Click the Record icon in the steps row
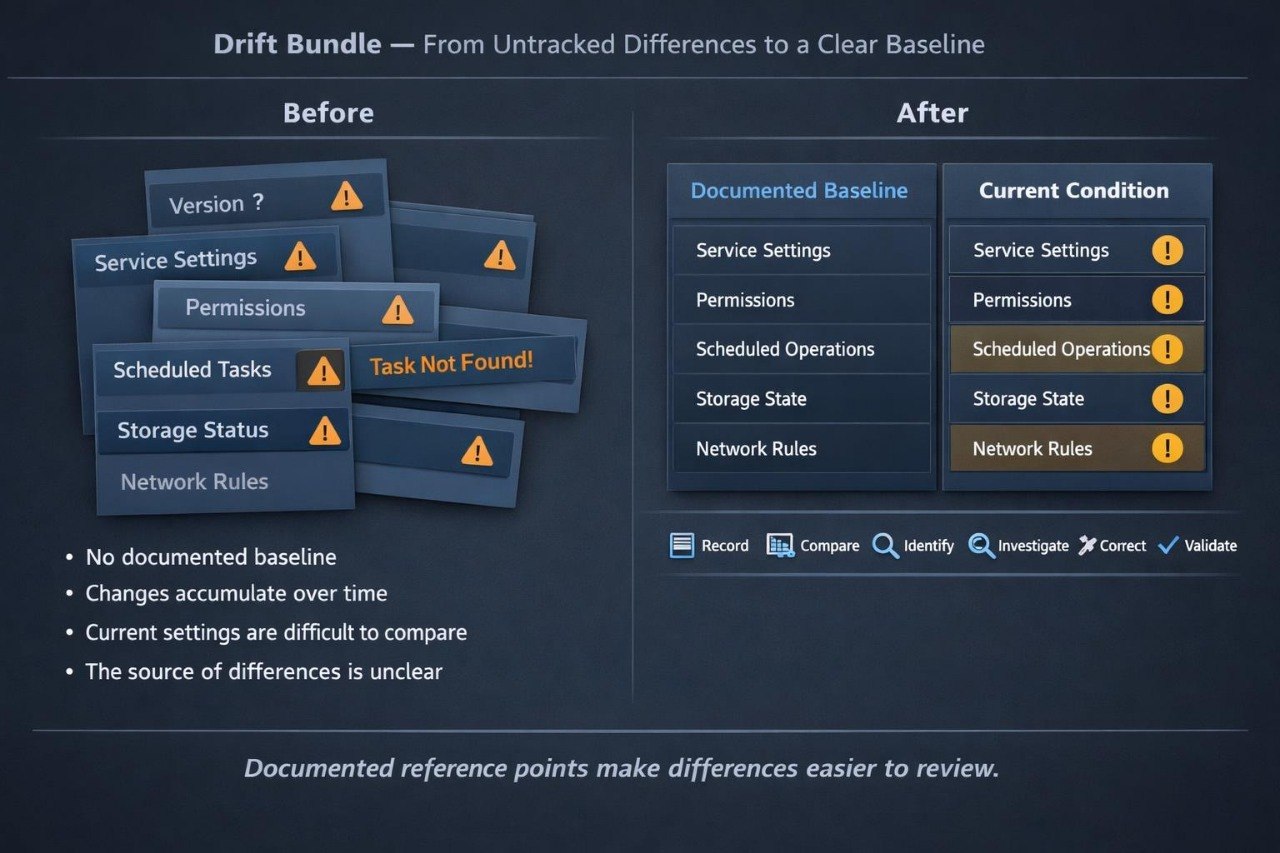Image resolution: width=1280 pixels, height=853 pixels. (681, 545)
